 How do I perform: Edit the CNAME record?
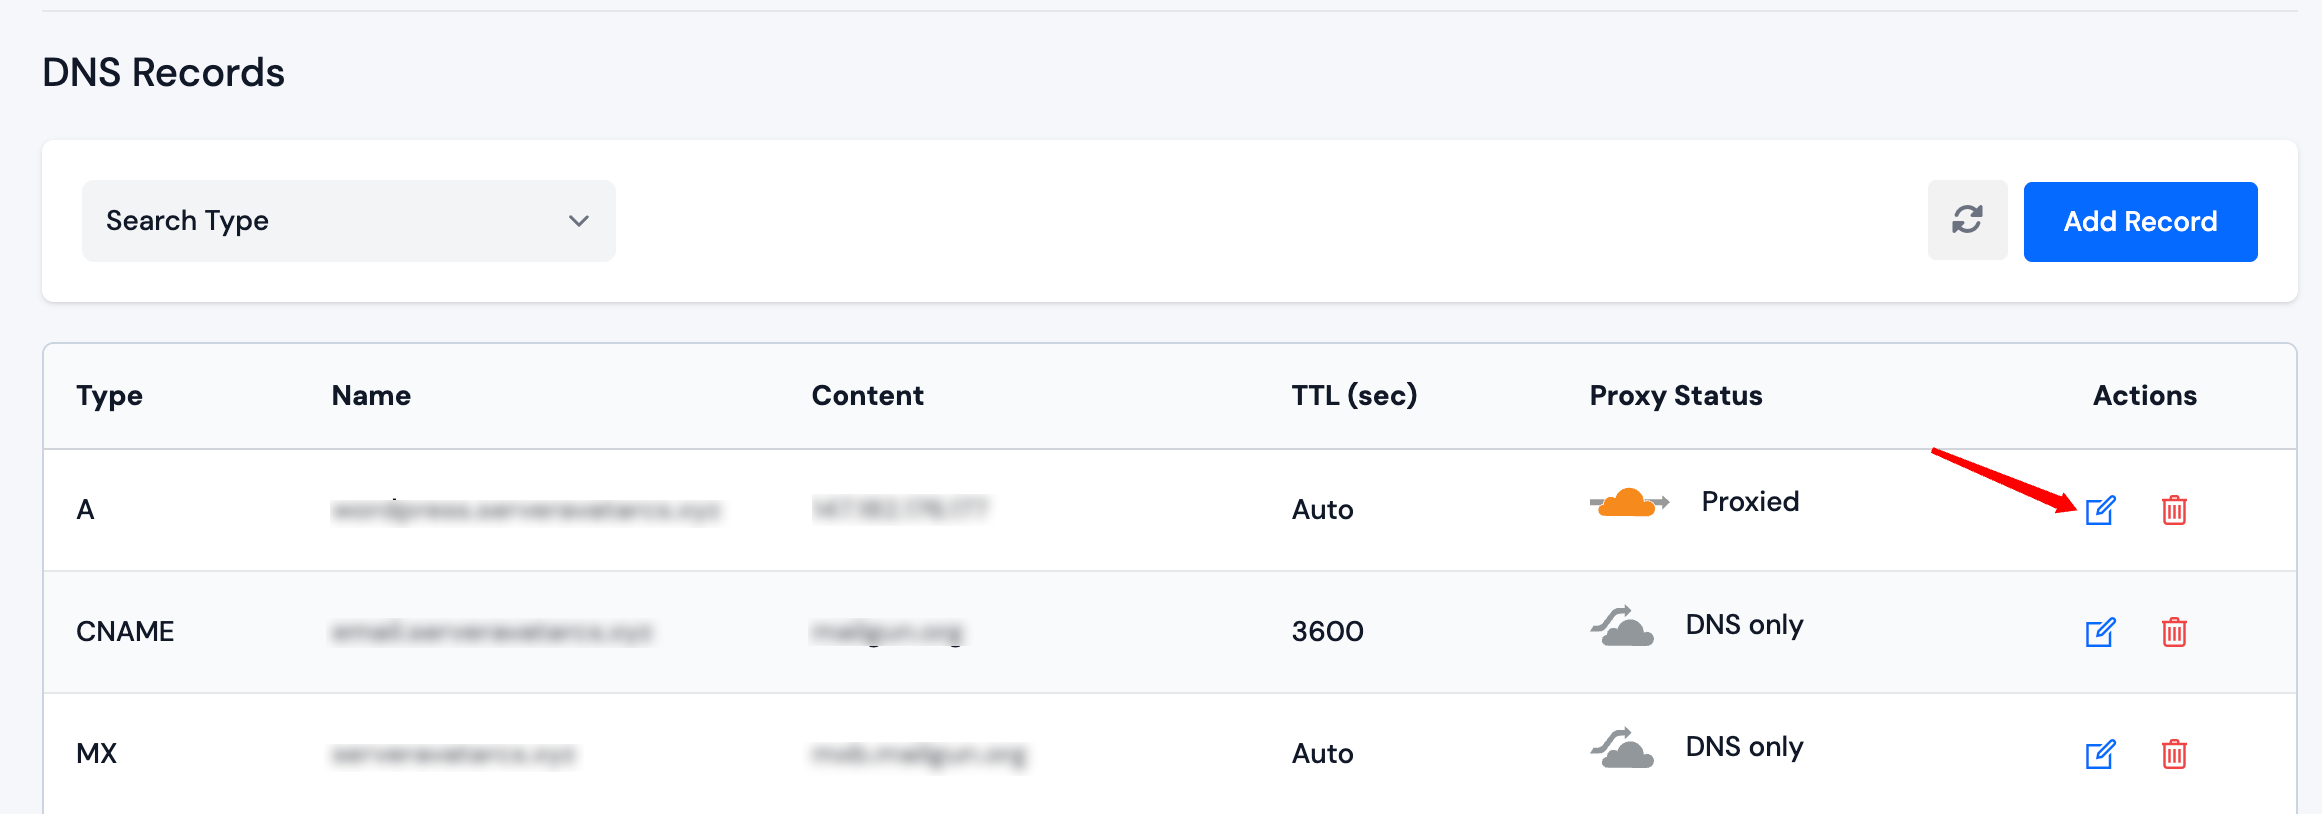coord(2100,632)
